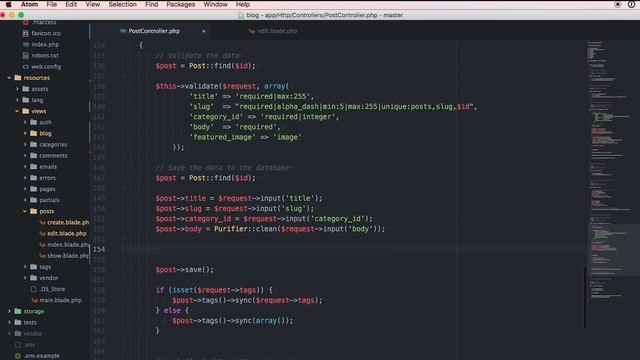
Task: Expand the emails folder arrow
Action: coord(25,167)
